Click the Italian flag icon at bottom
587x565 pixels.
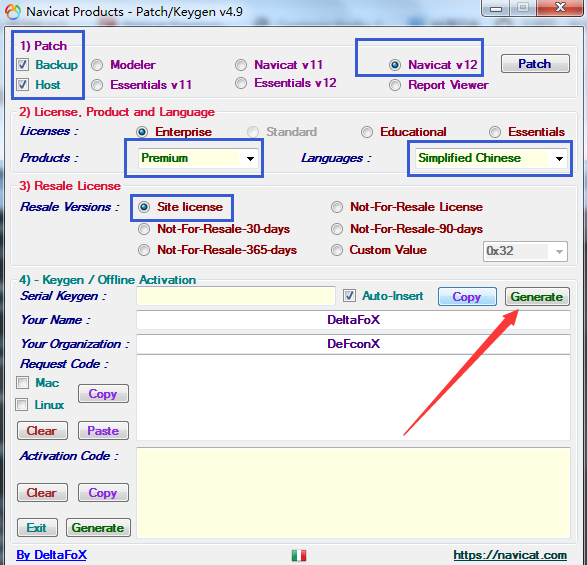[x=299, y=555]
